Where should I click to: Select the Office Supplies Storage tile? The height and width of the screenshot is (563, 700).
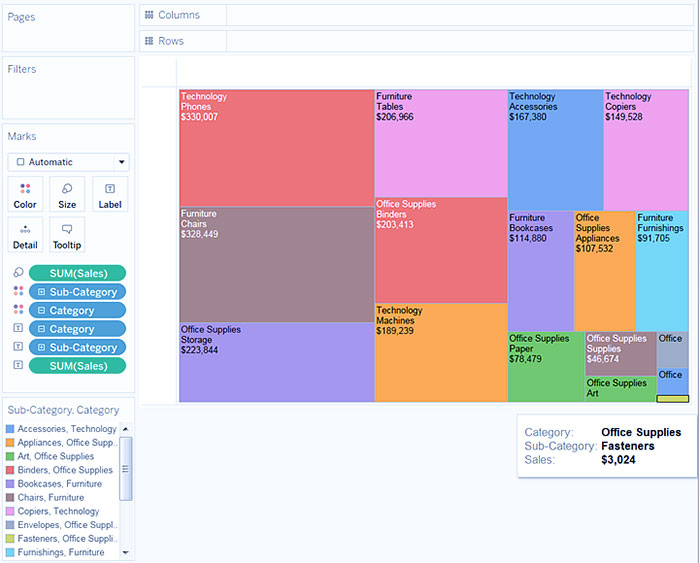pos(277,363)
